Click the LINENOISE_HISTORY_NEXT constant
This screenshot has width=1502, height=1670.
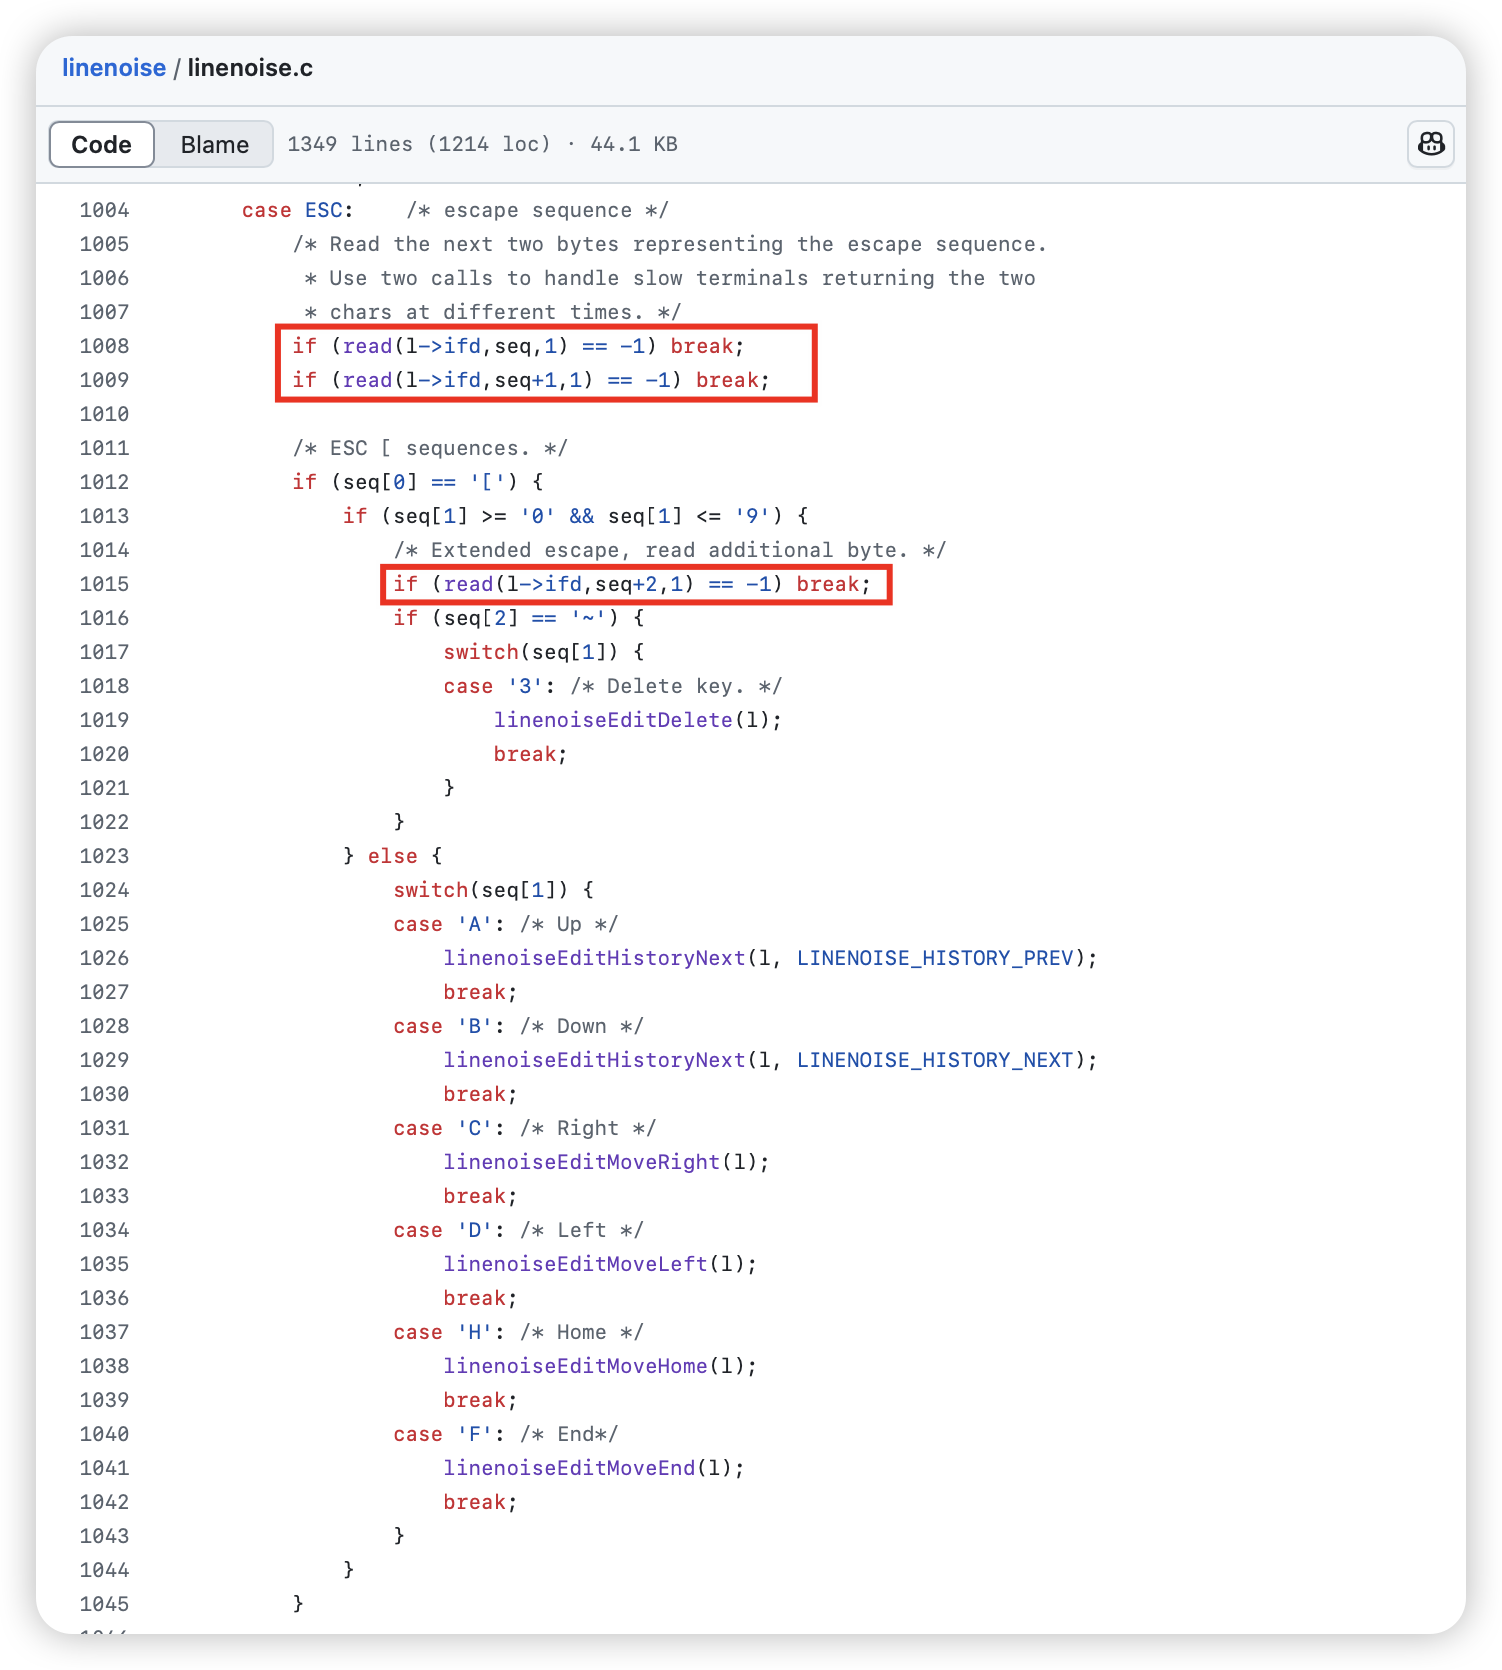(935, 1060)
